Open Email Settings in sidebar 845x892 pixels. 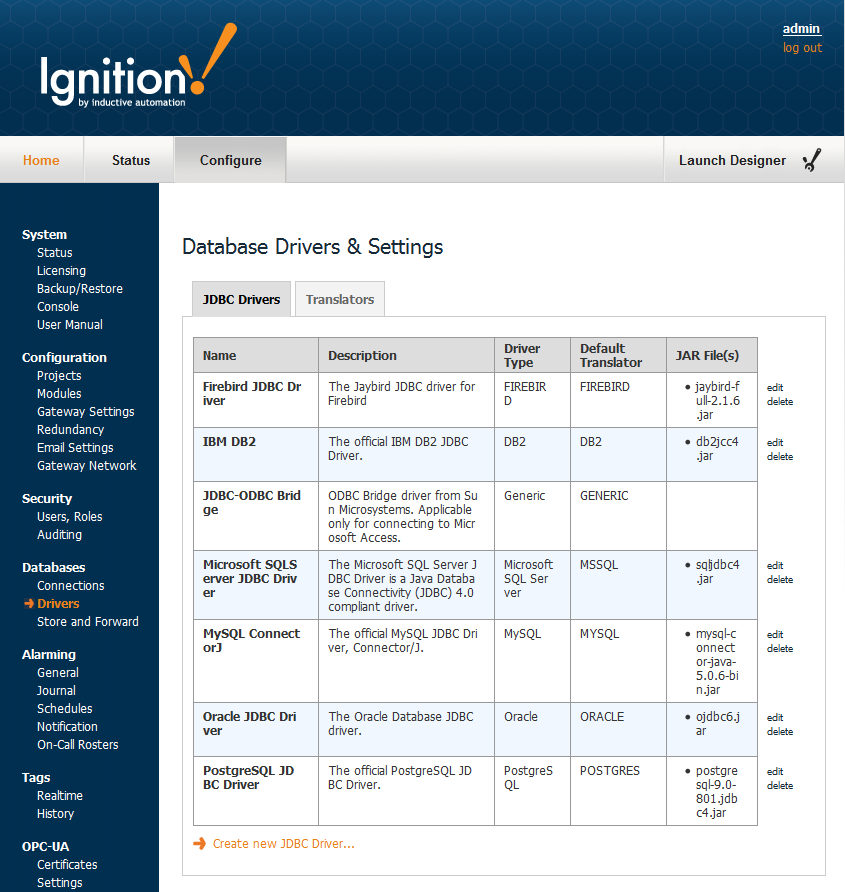(x=75, y=448)
